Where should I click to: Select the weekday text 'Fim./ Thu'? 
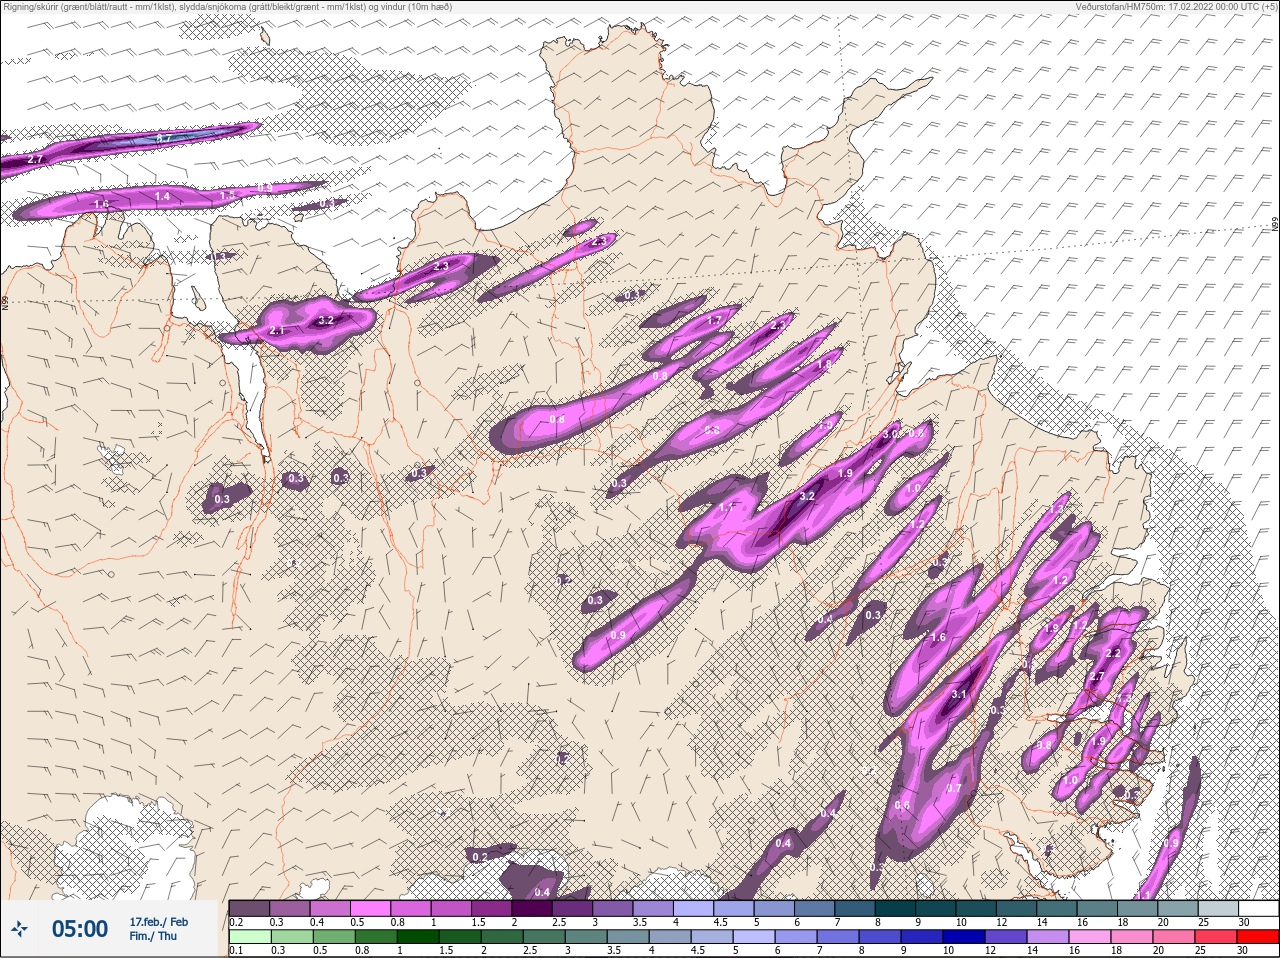[x=153, y=936]
